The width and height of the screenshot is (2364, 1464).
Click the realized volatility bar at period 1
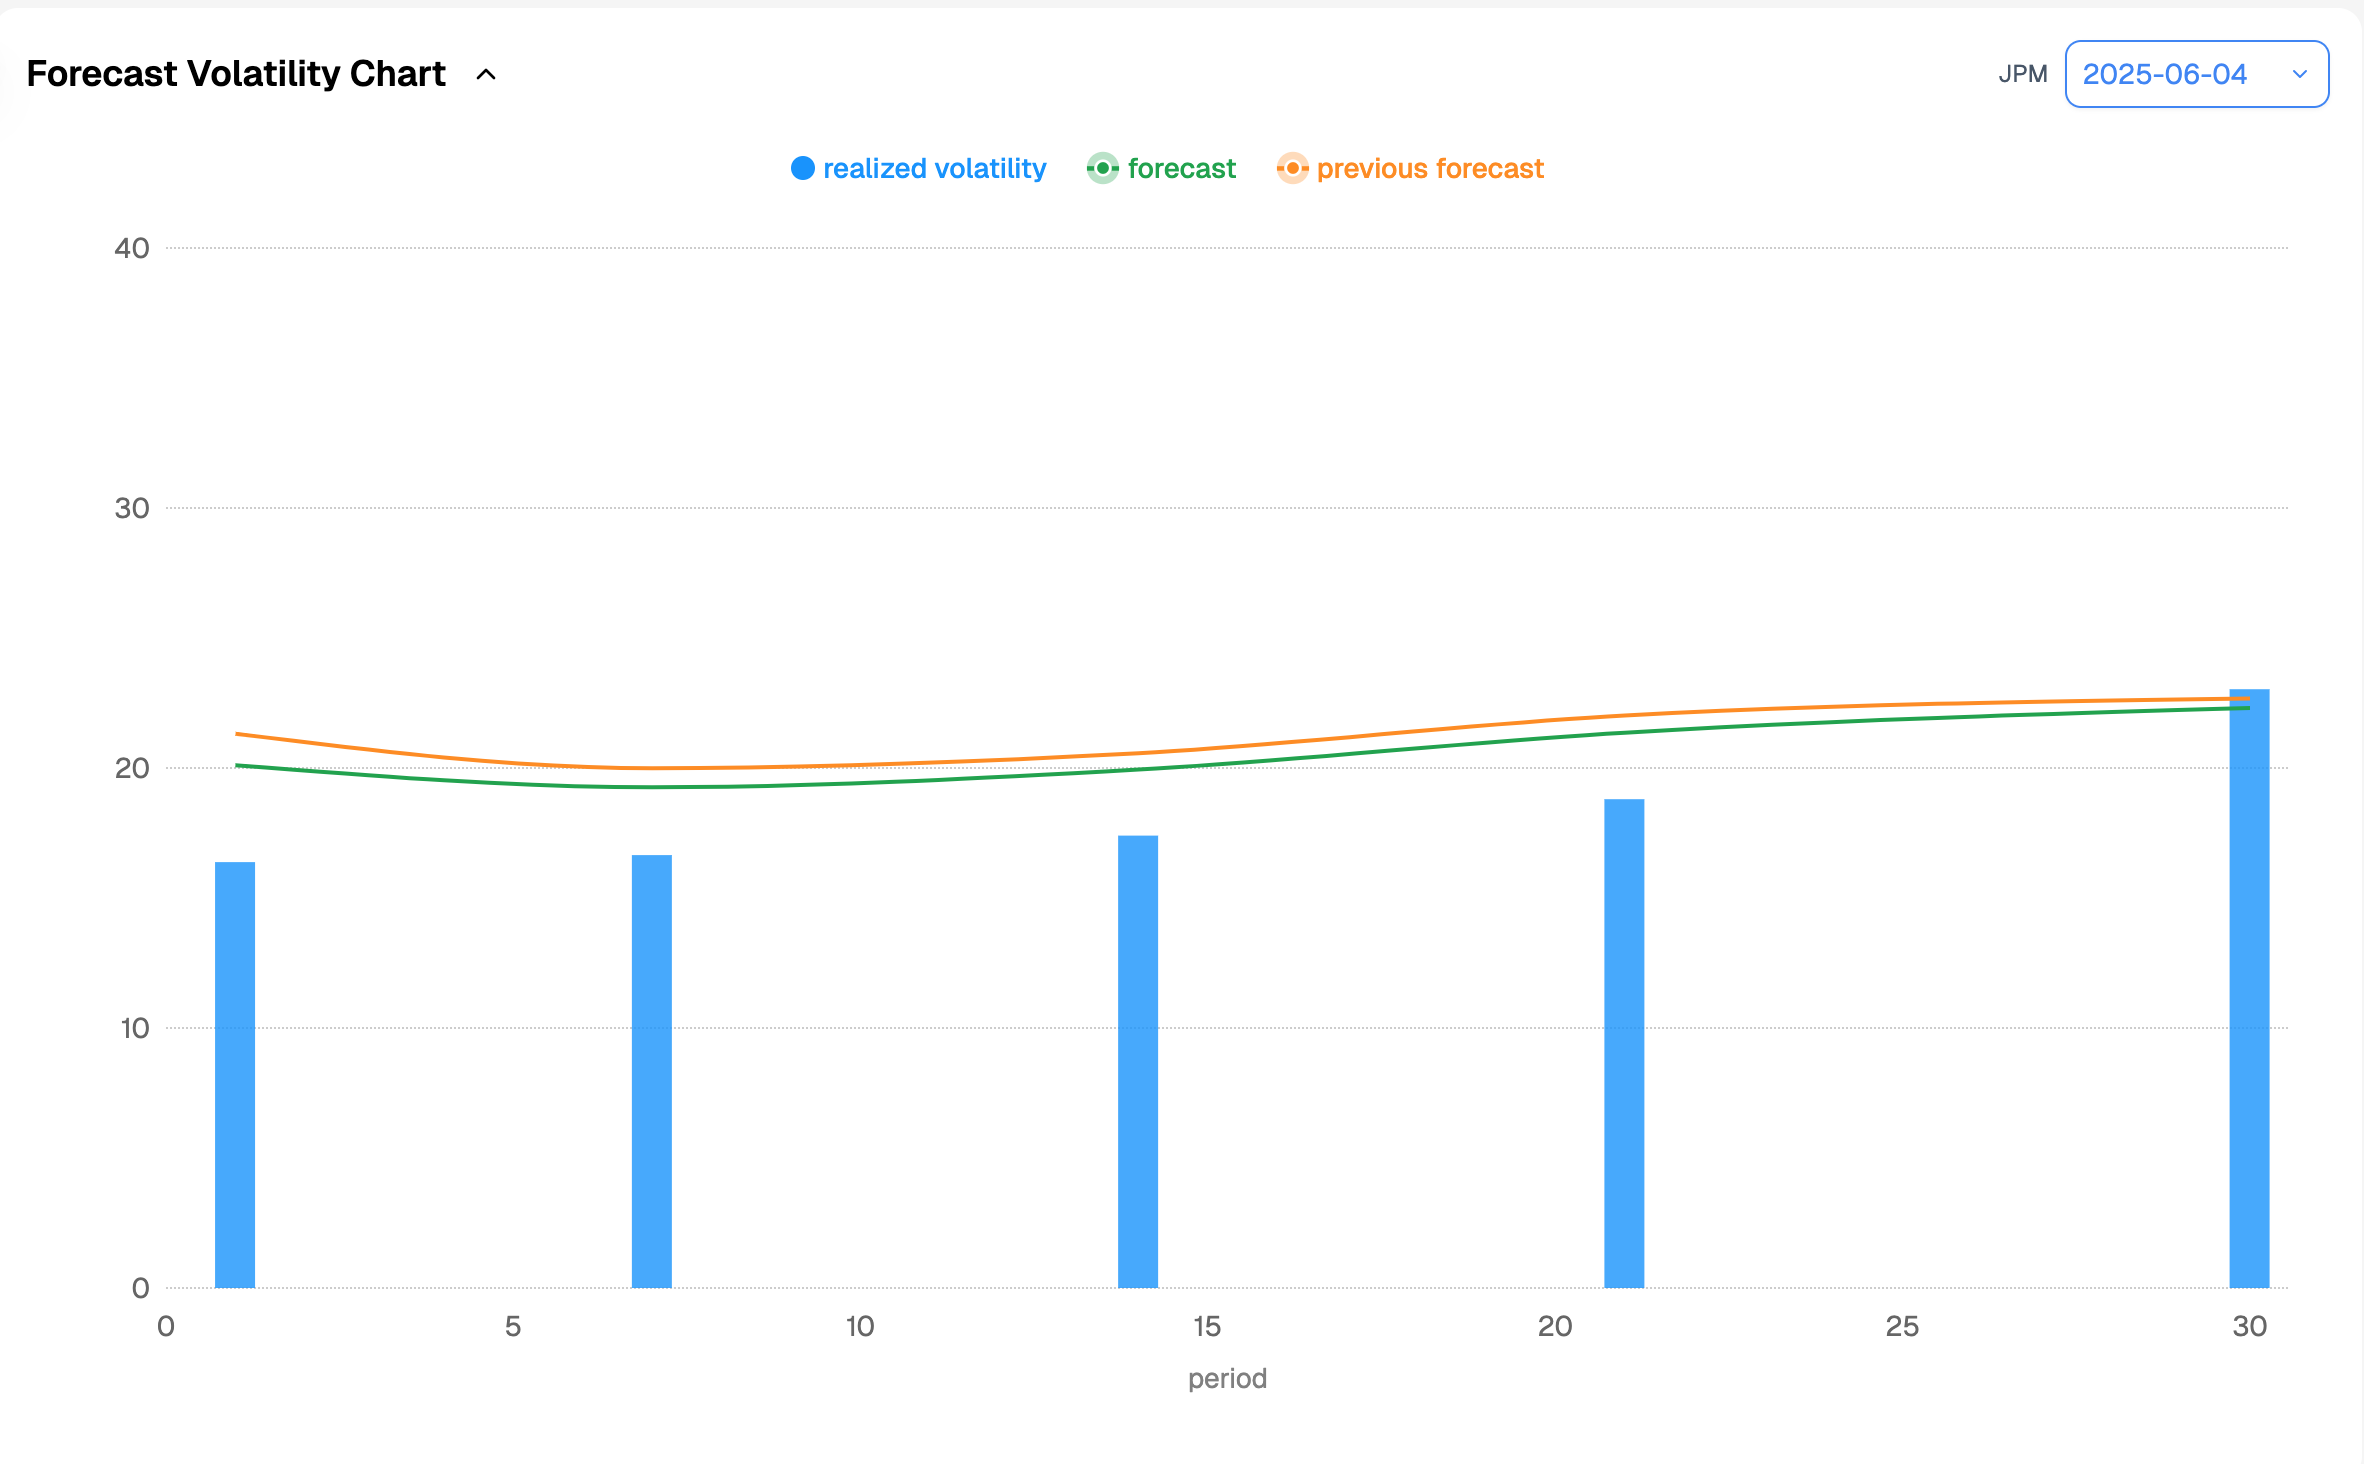tap(235, 1075)
